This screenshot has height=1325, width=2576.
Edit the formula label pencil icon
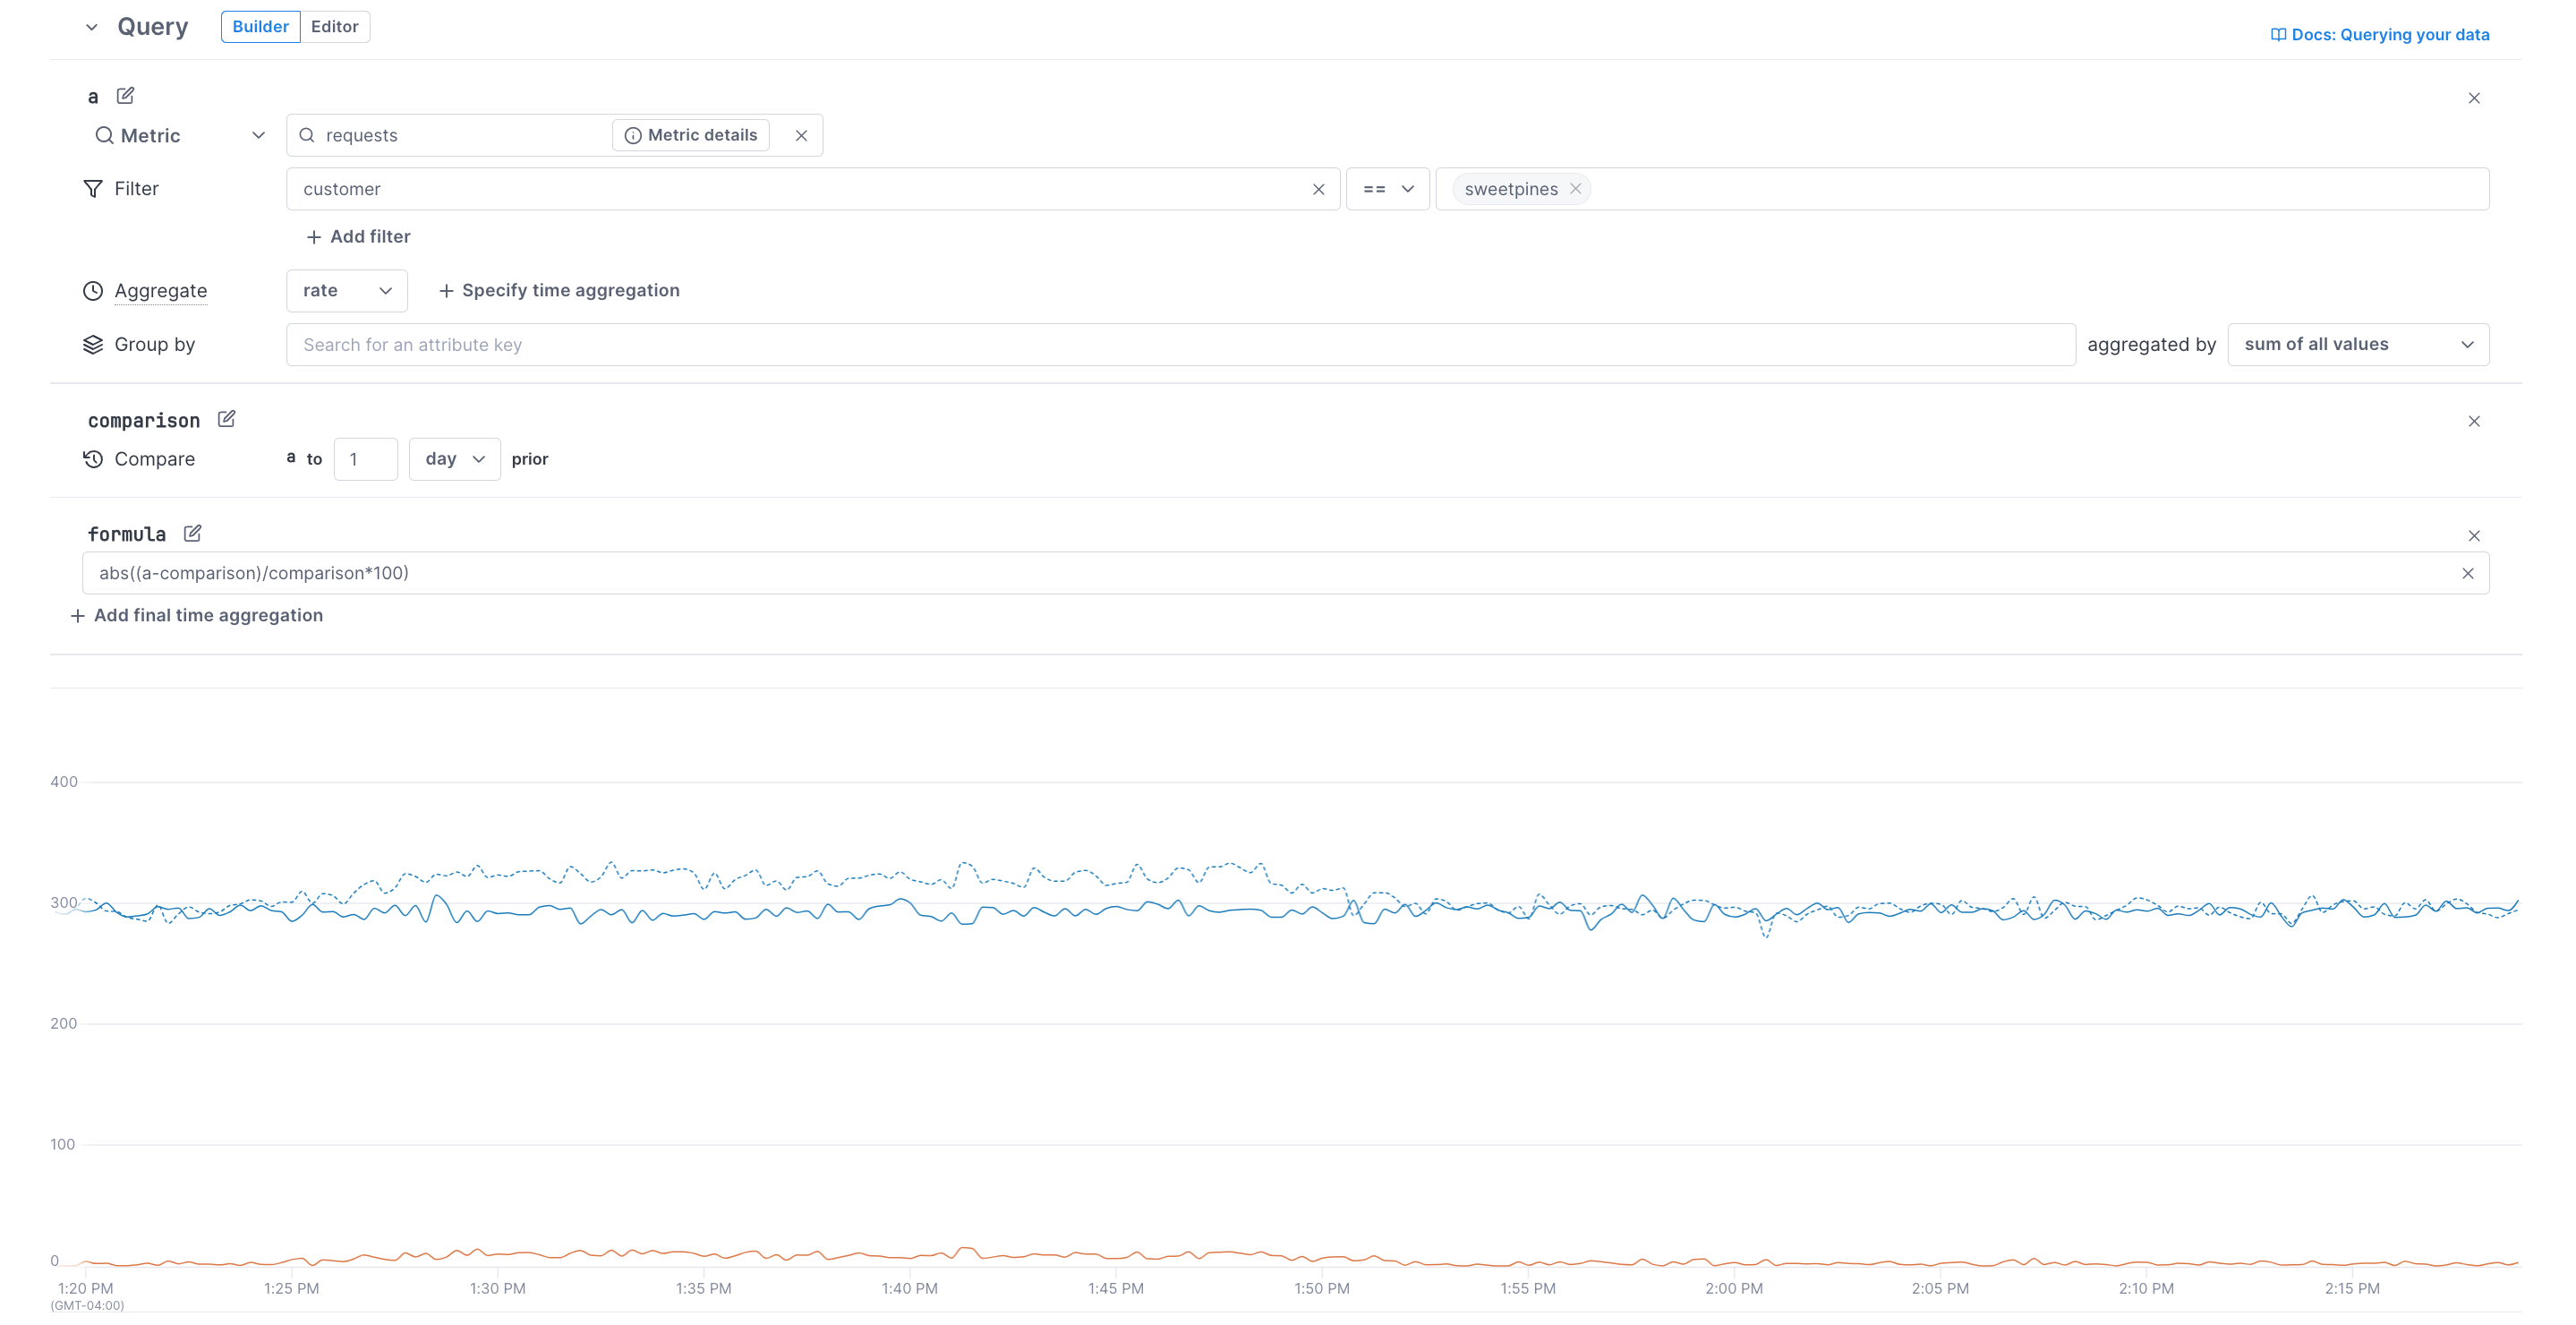tap(191, 533)
